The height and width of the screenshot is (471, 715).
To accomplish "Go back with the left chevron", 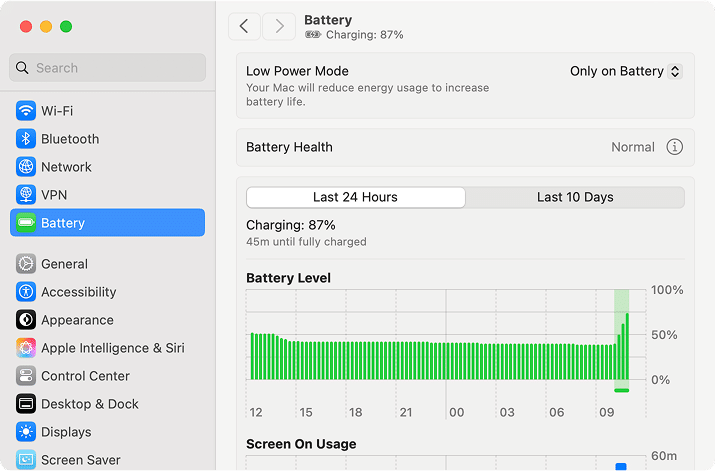I will 245,26.
